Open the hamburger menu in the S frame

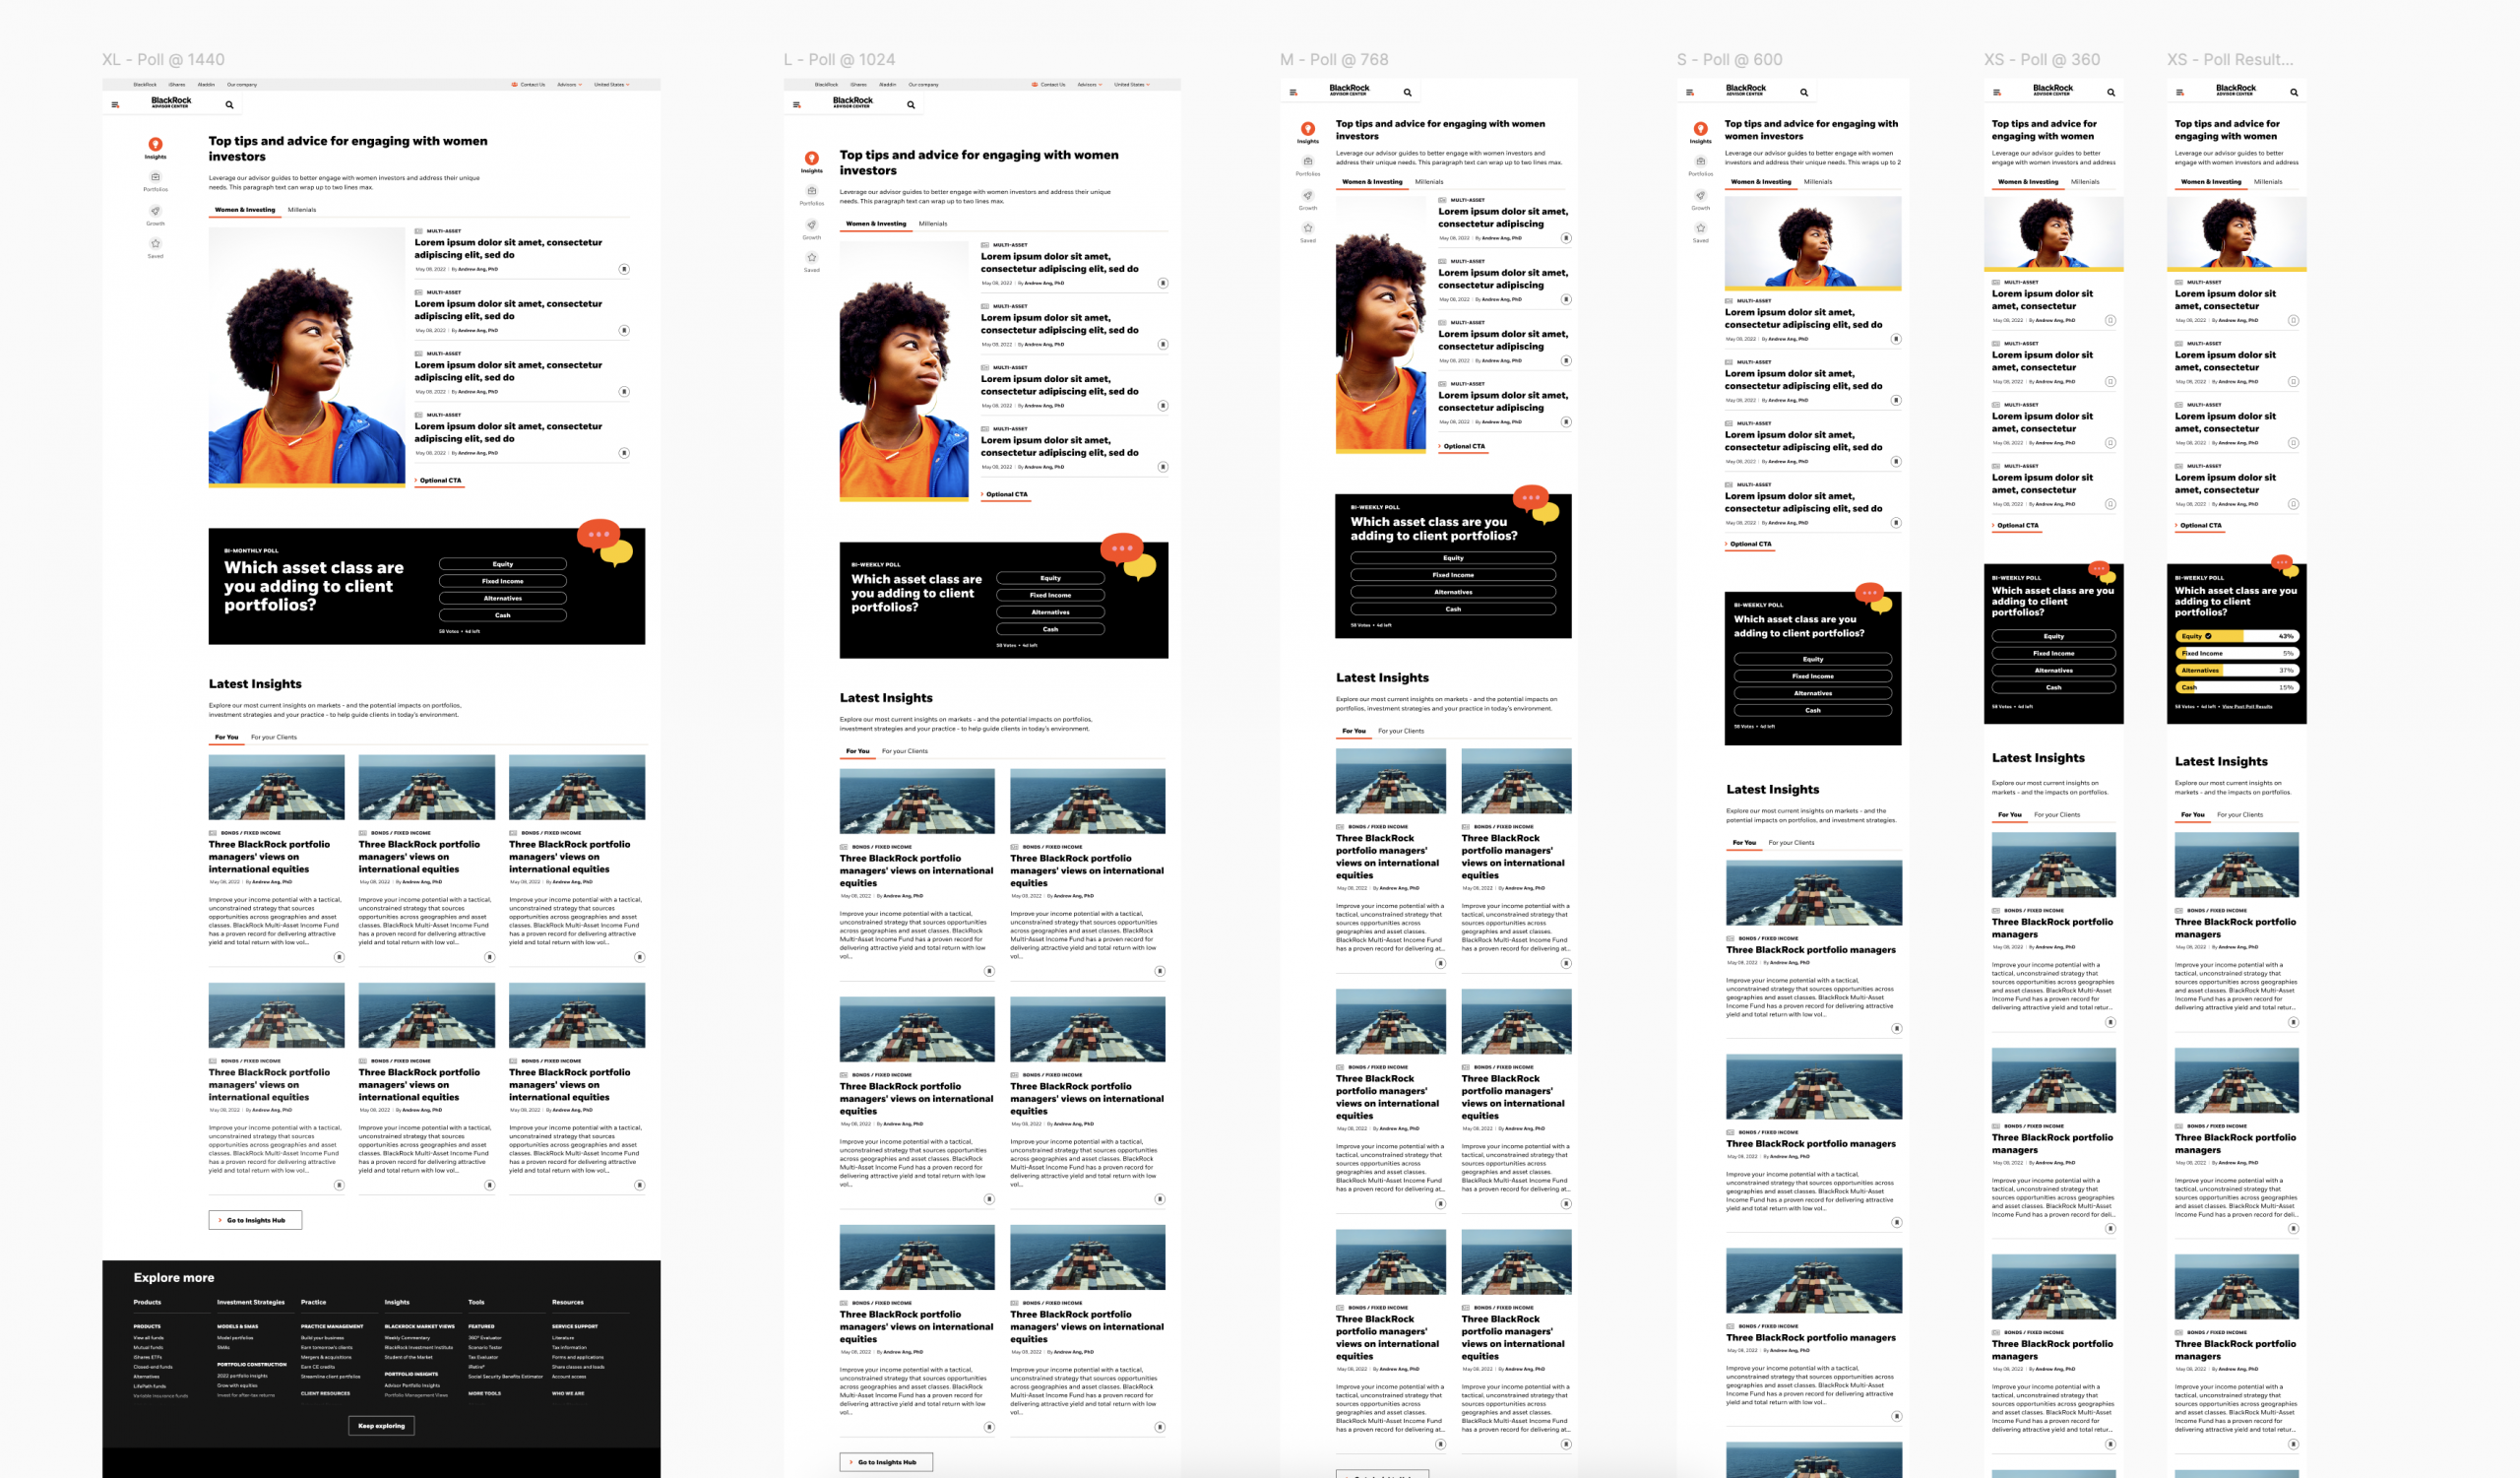pyautogui.click(x=1689, y=92)
